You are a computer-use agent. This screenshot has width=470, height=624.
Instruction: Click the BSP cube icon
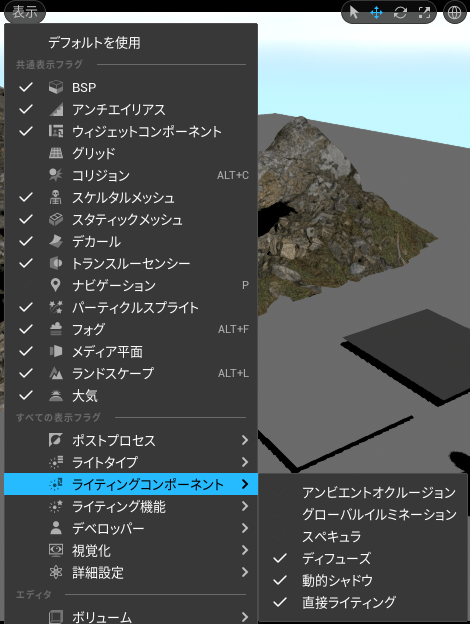tap(56, 87)
